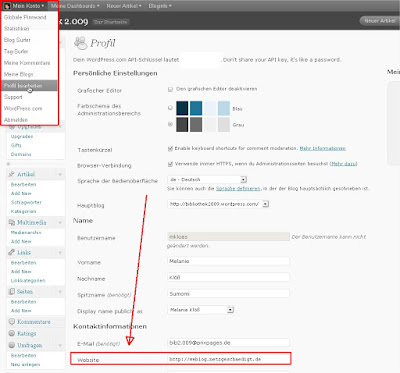Screen dimensions: 400x373
Task: Enable the Den grafischen Editor deaktivieren checkbox
Action: click(x=170, y=89)
